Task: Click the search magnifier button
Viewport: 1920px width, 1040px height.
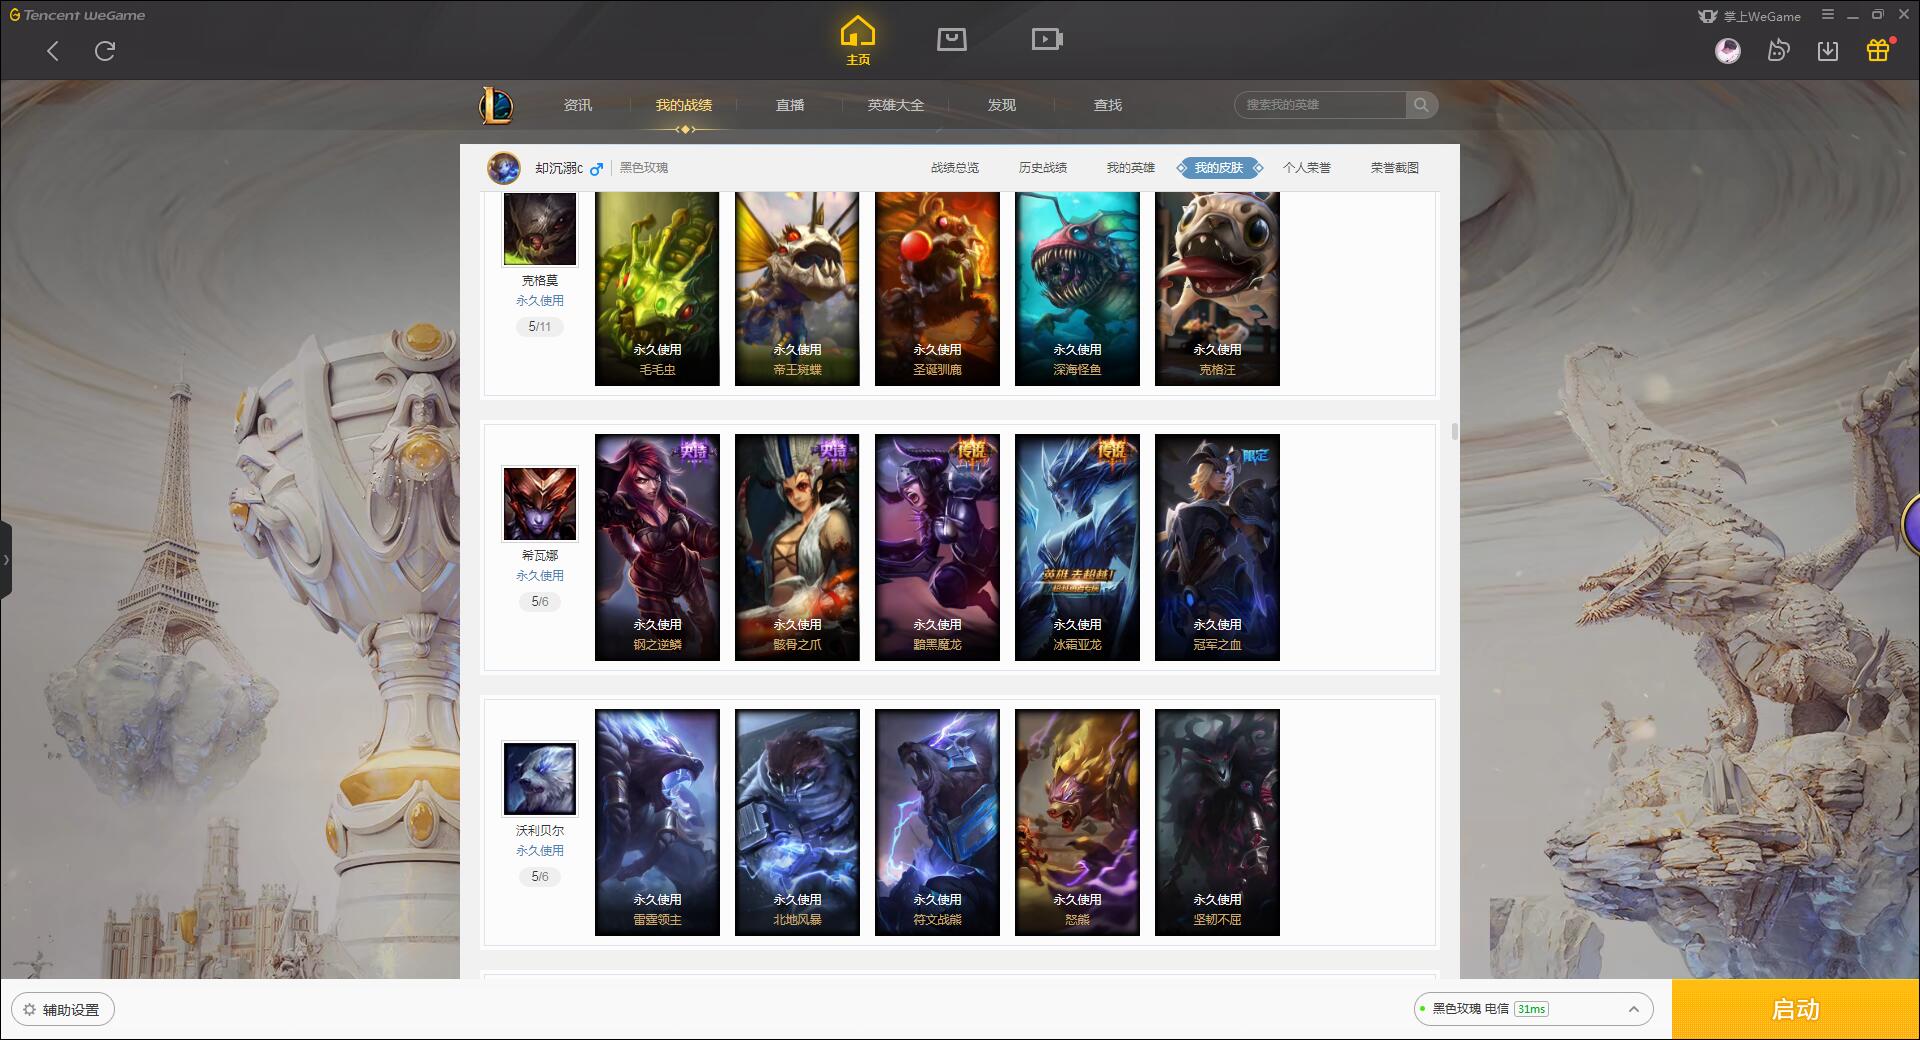Action: point(1421,105)
